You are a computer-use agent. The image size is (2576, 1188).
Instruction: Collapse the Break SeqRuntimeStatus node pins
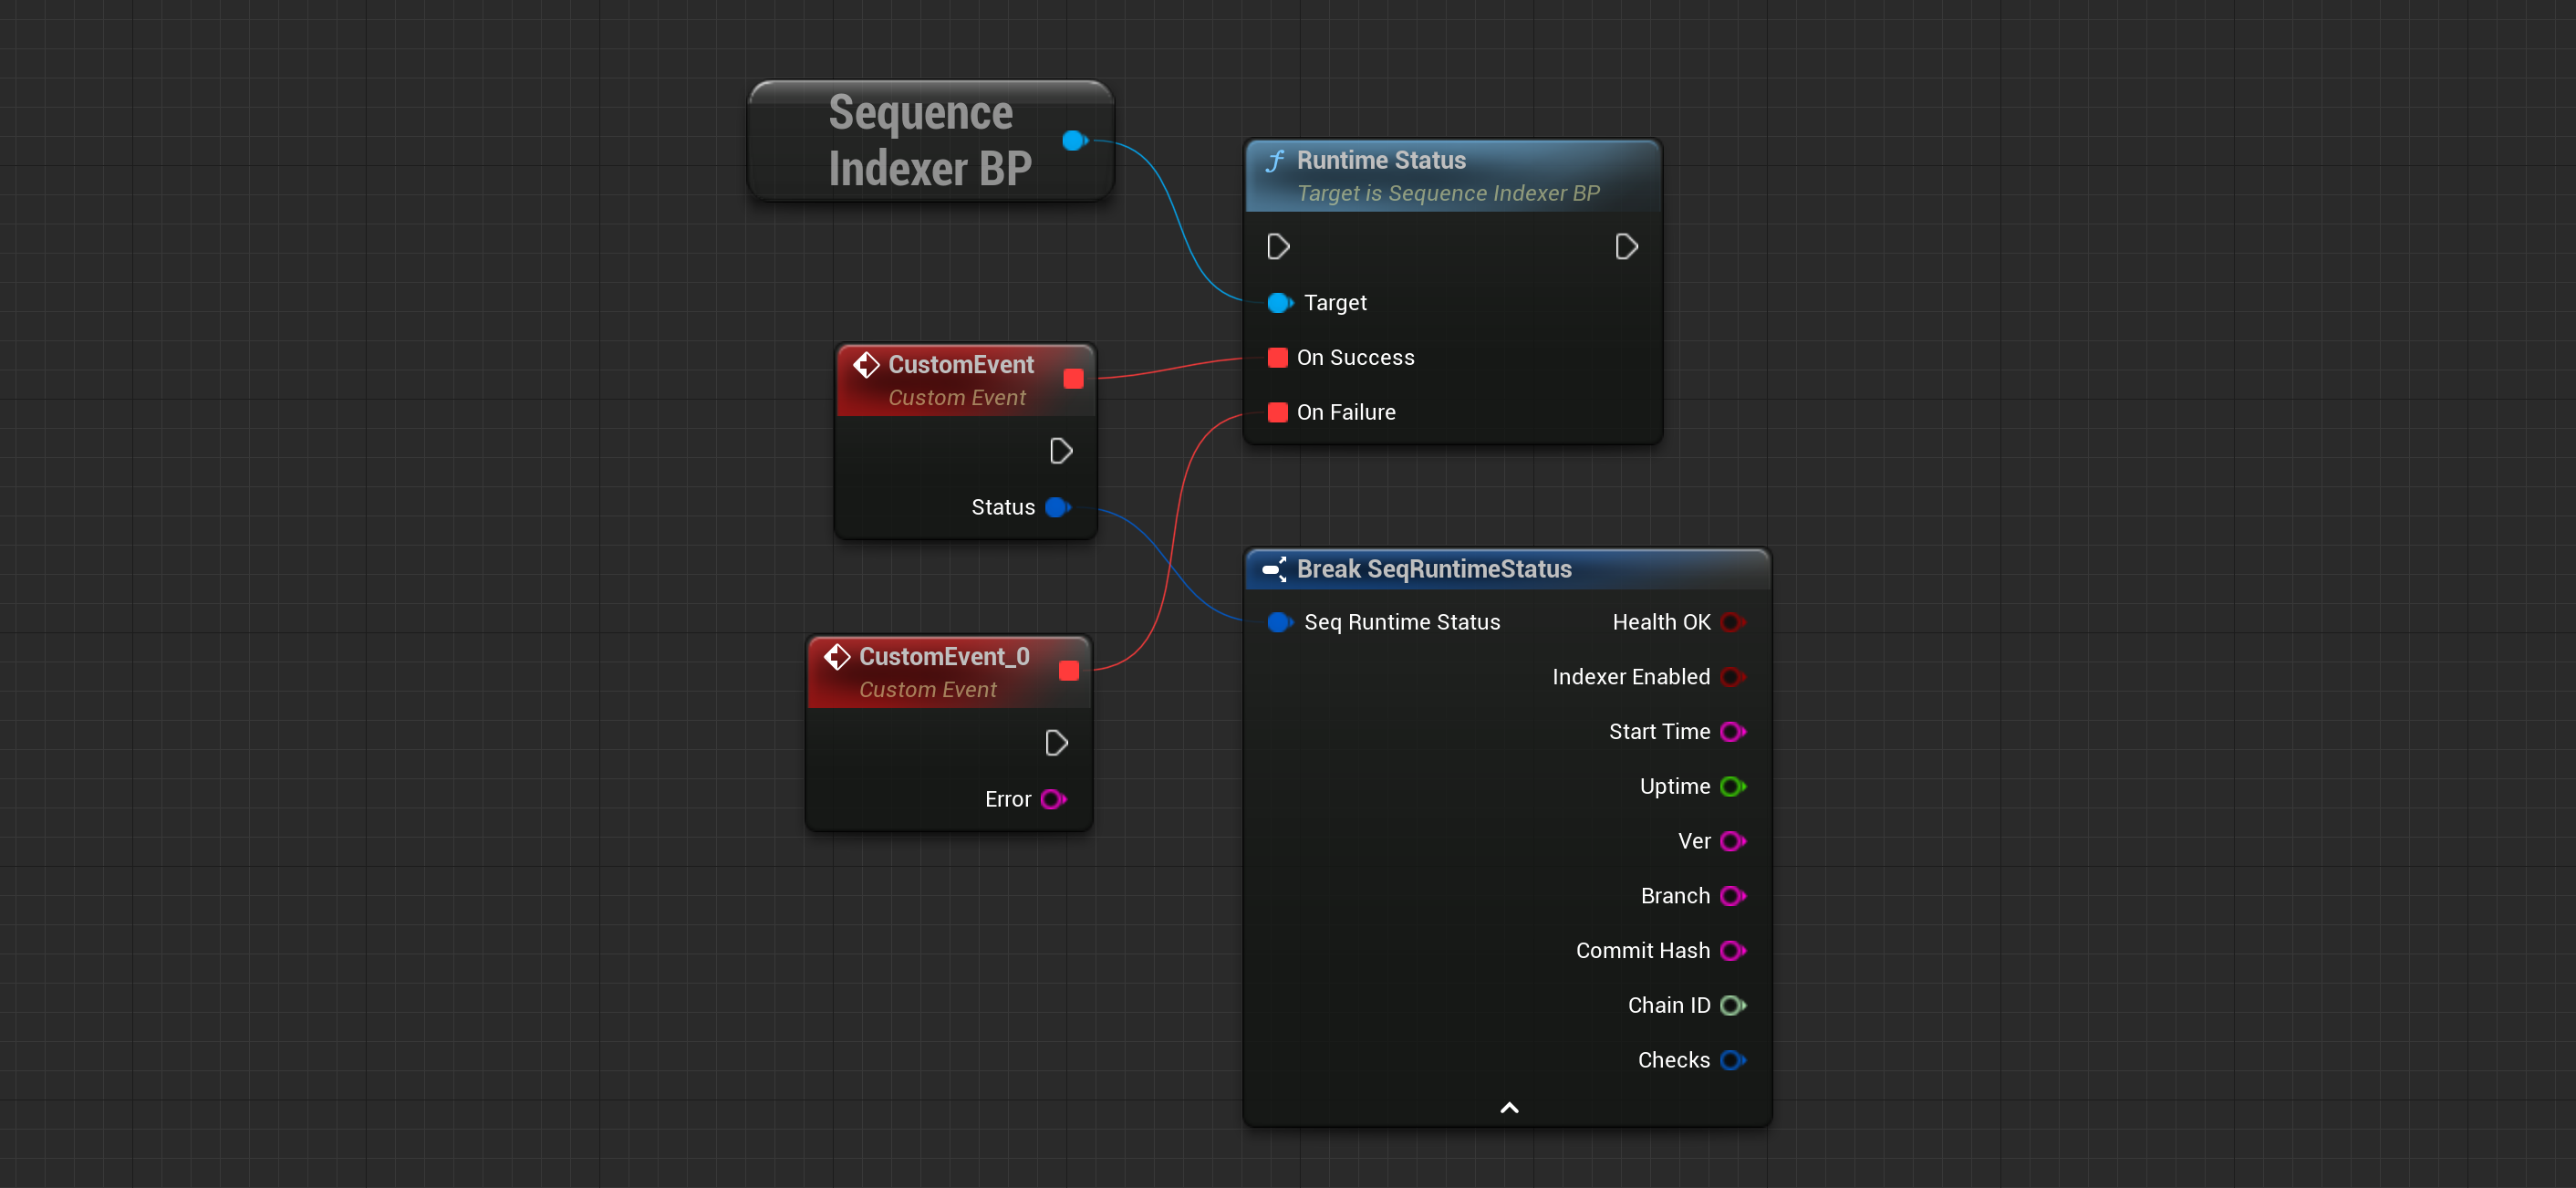(x=1509, y=1107)
